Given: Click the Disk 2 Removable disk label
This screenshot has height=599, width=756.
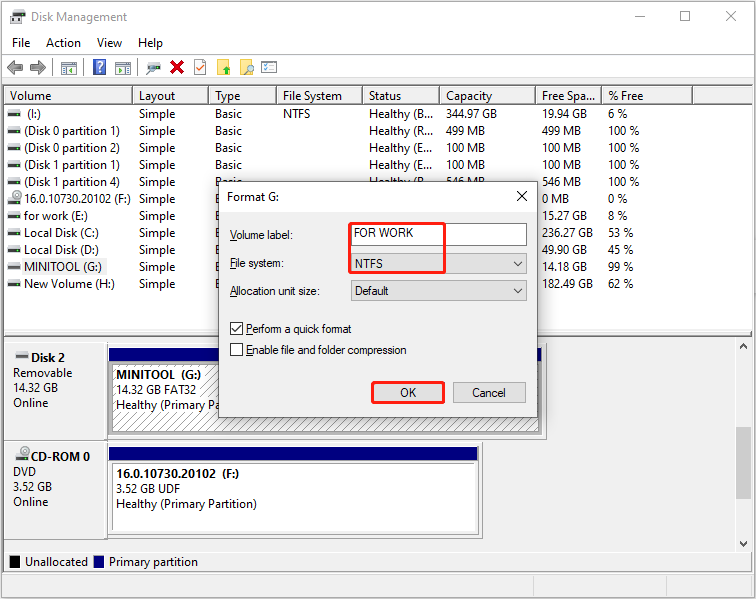Looking at the screenshot, I should pos(55,389).
